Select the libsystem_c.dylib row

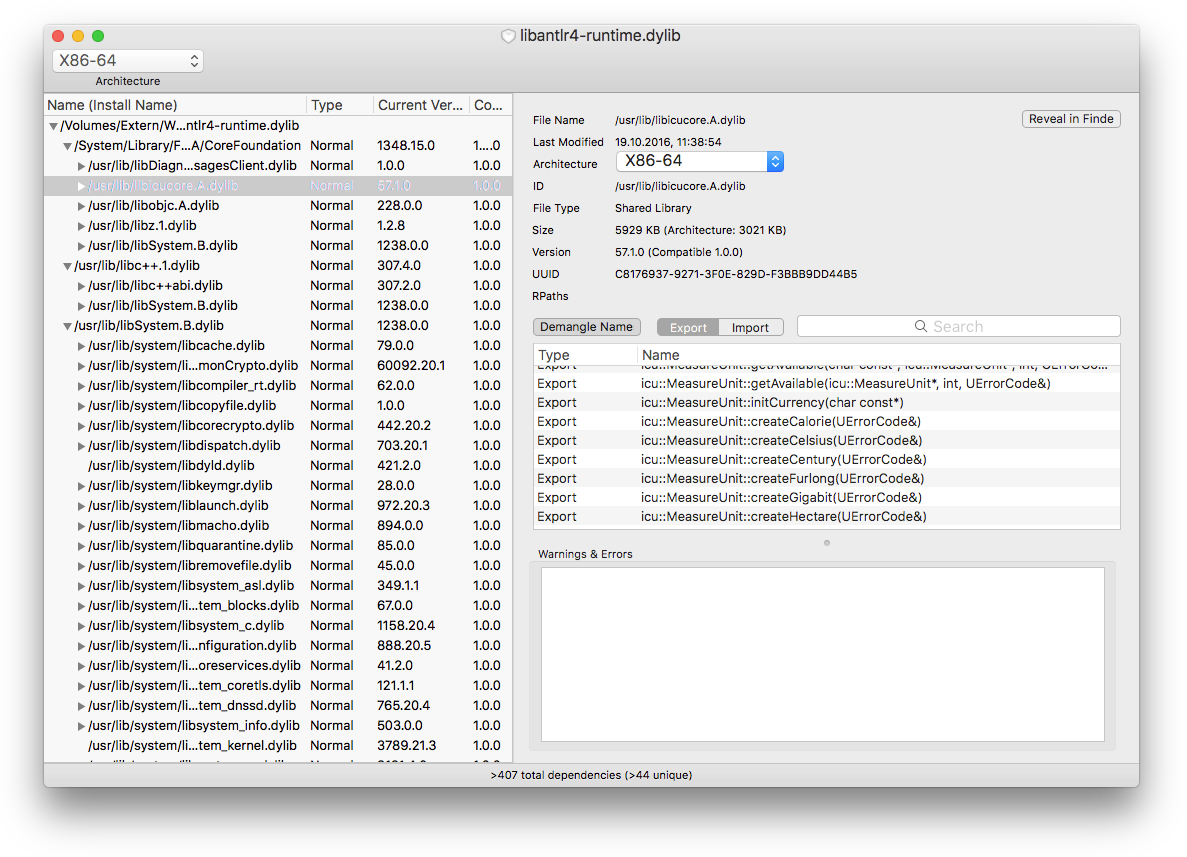(x=279, y=626)
